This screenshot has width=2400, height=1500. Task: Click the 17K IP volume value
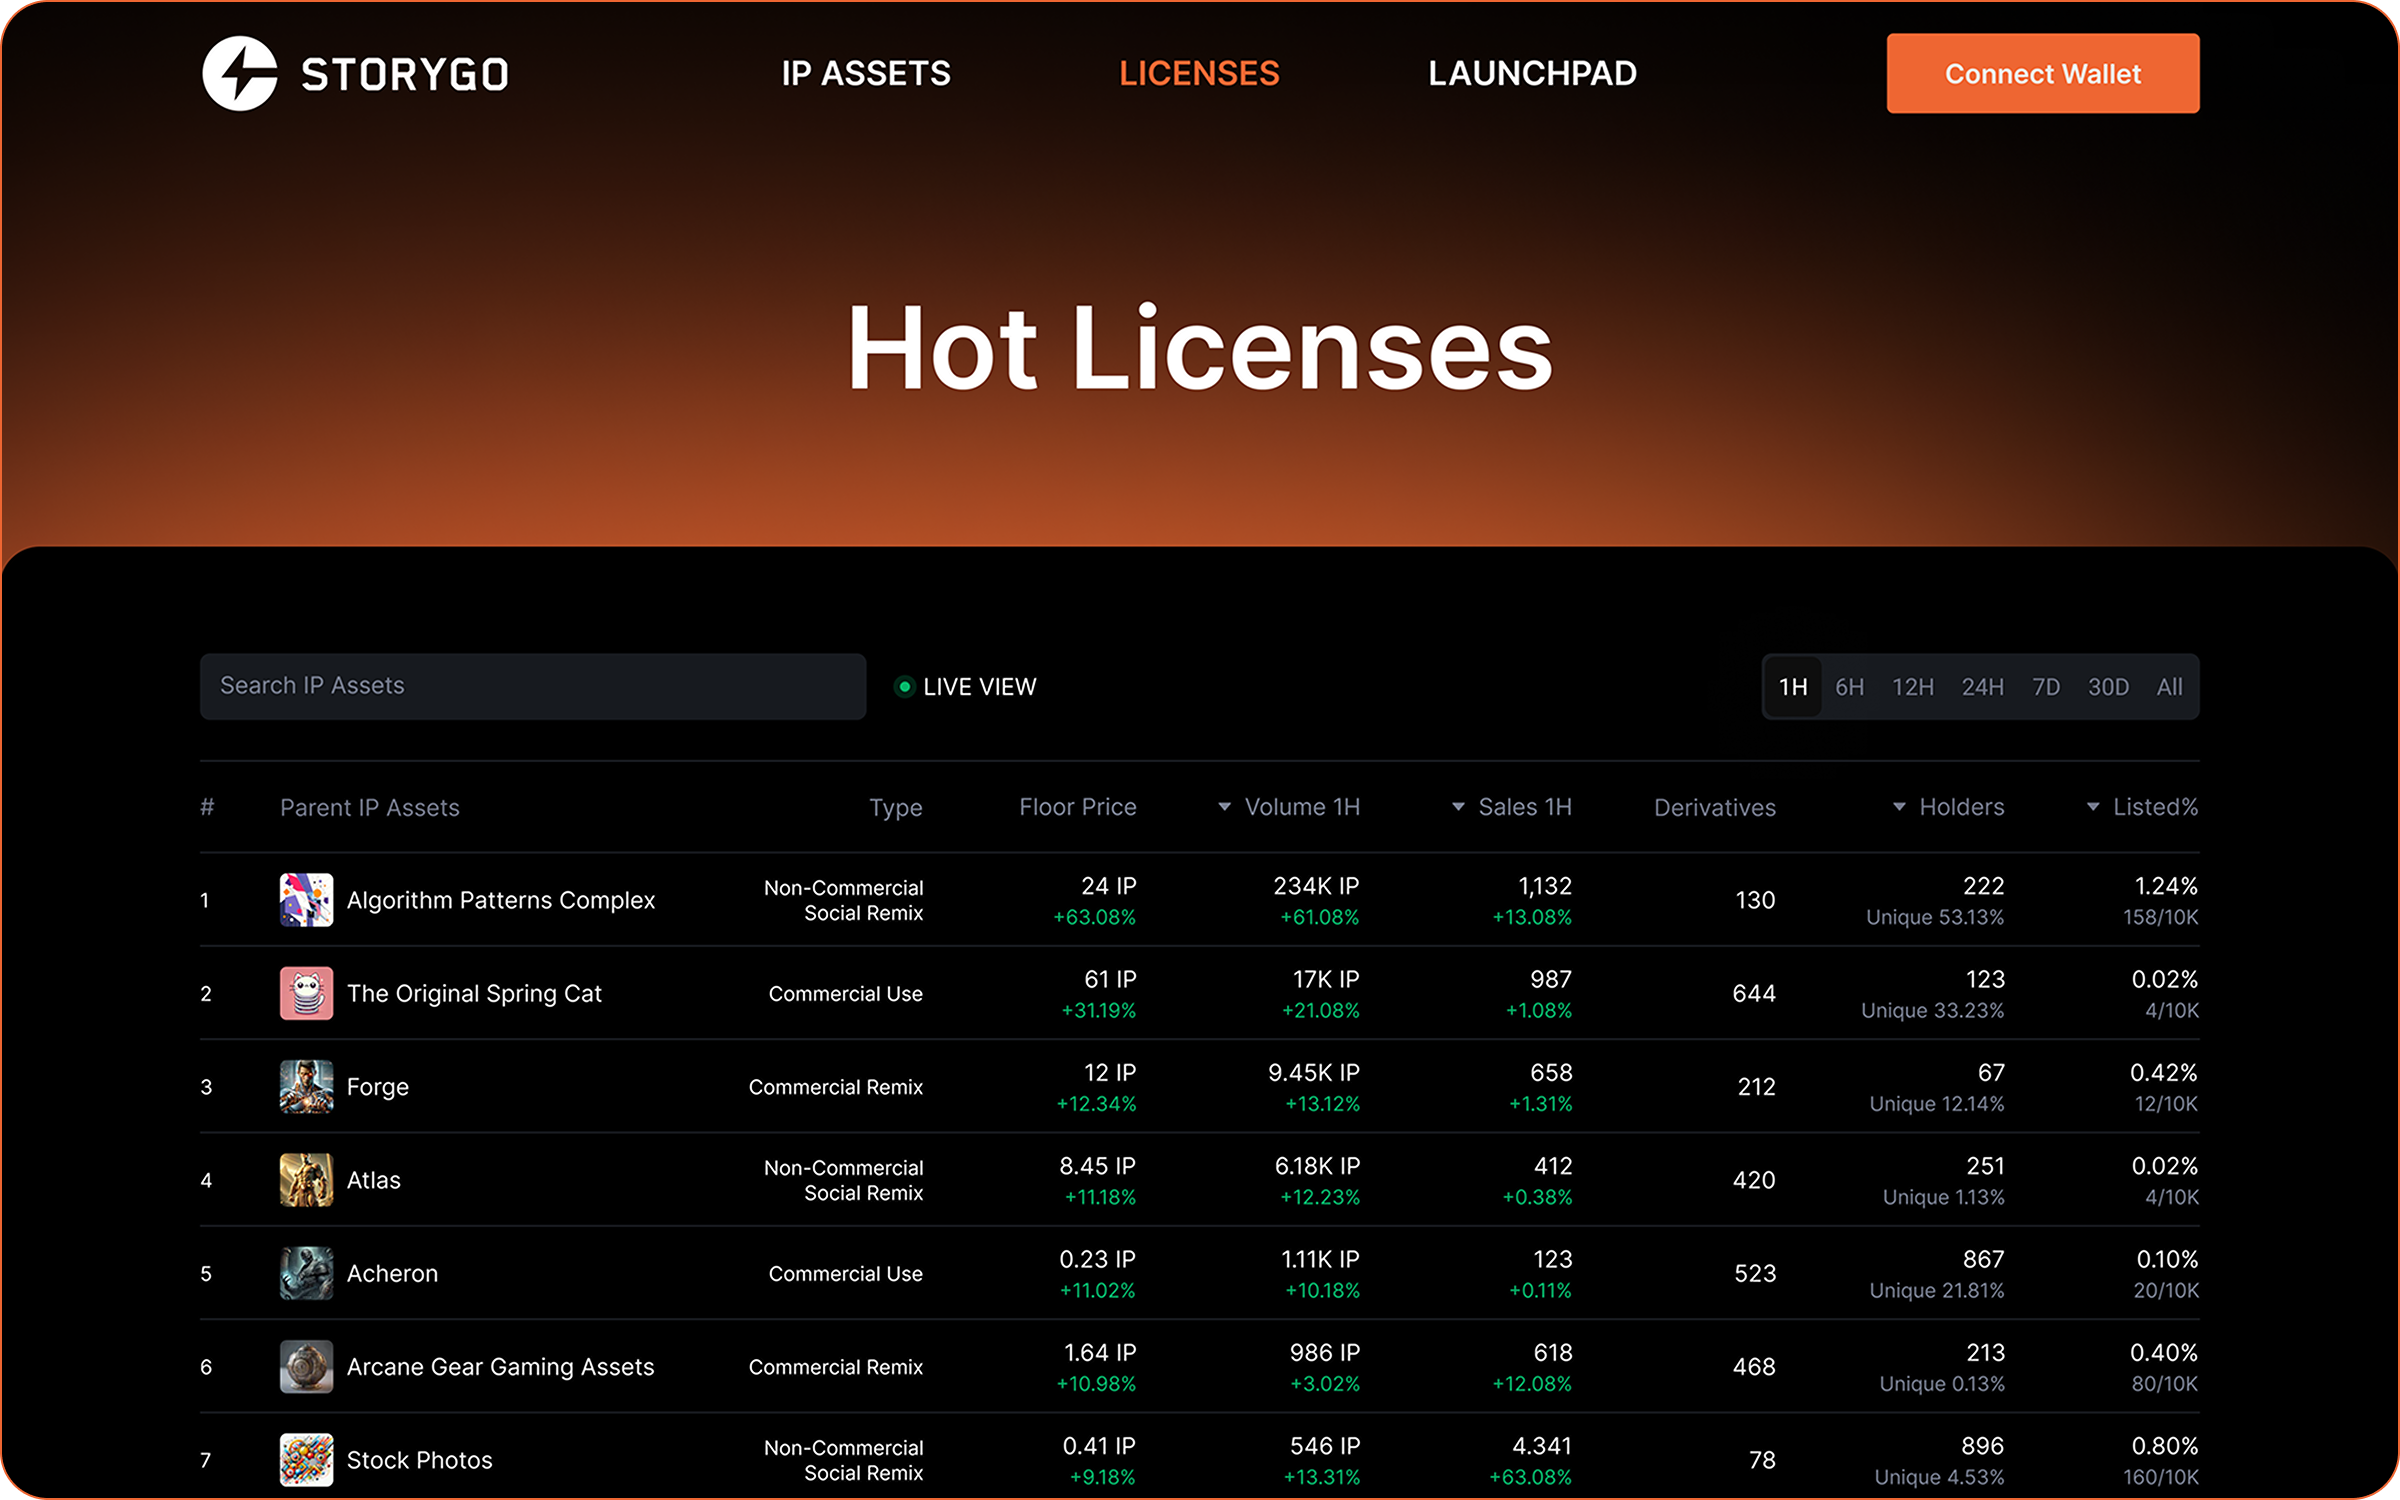1325,979
